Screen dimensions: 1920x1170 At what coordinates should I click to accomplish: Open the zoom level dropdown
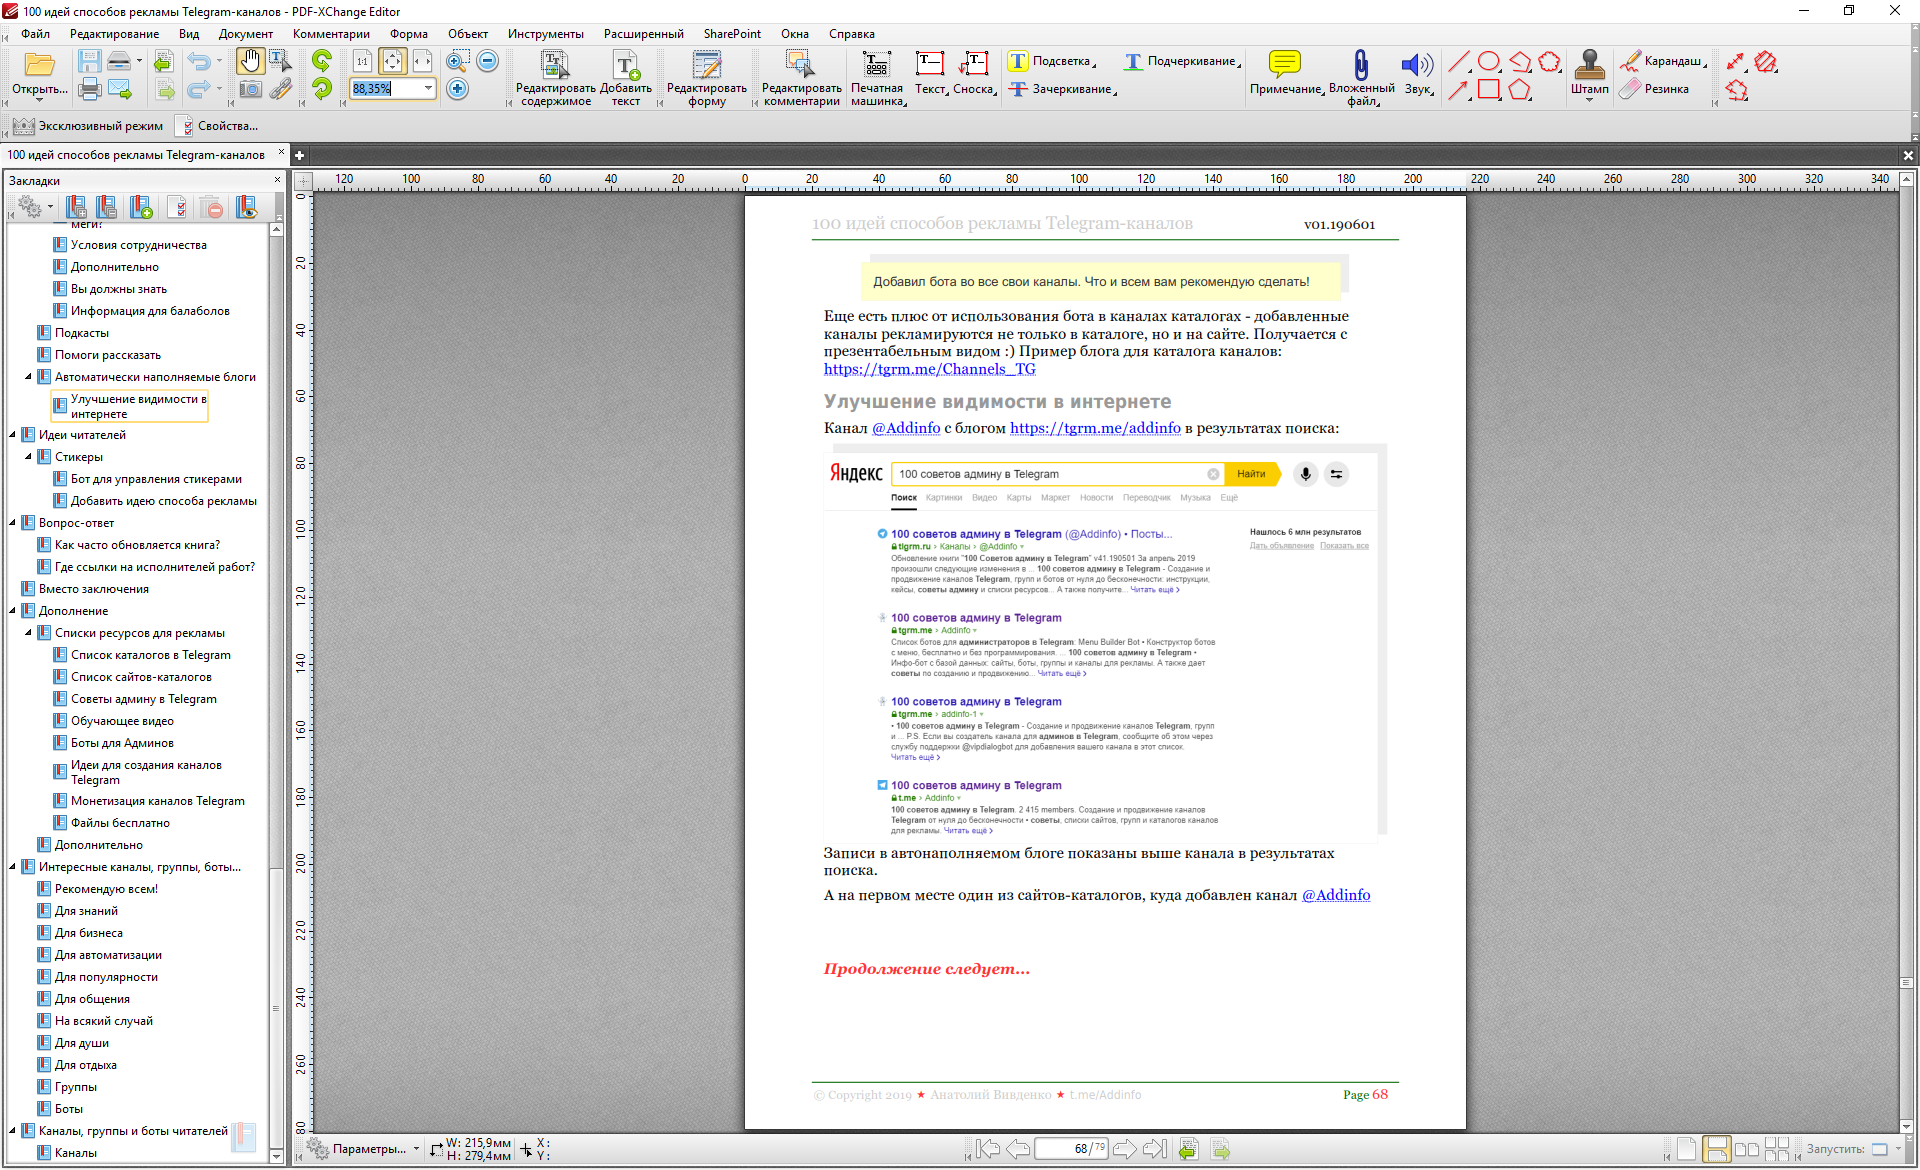(x=428, y=89)
